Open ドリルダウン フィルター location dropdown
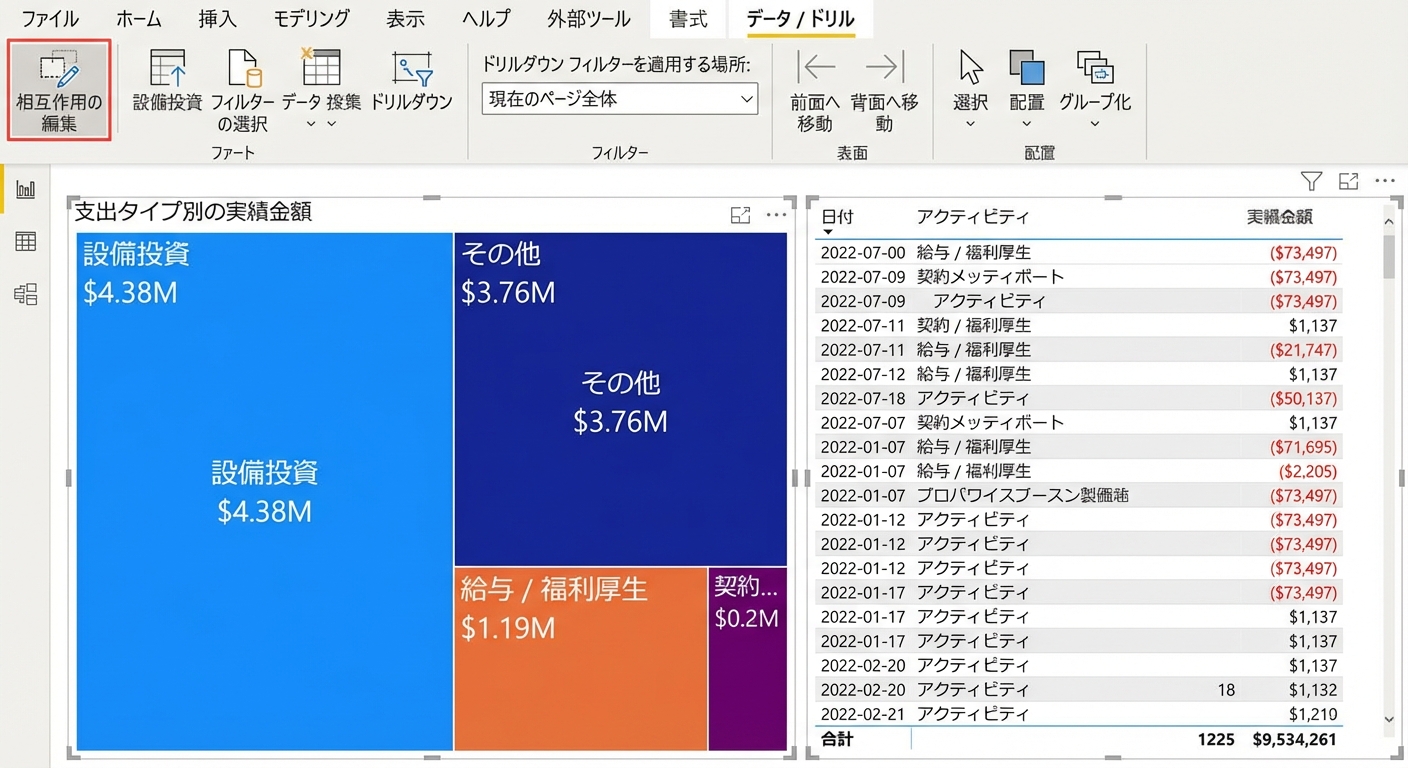The height and width of the screenshot is (768, 1408). 619,99
